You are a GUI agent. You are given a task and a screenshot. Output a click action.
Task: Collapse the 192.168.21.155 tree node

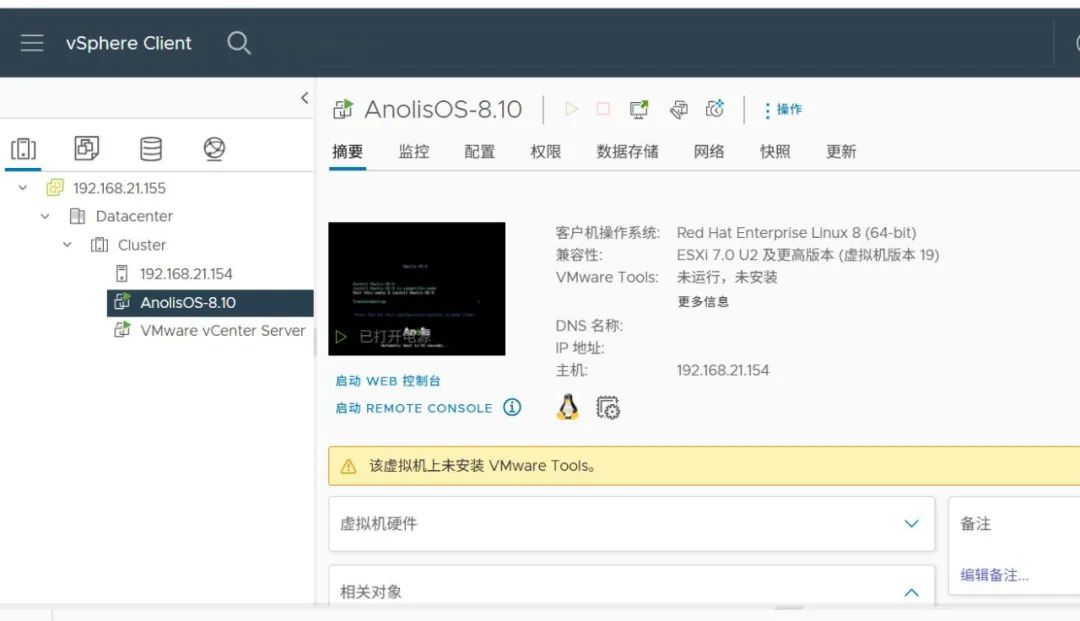(23, 187)
